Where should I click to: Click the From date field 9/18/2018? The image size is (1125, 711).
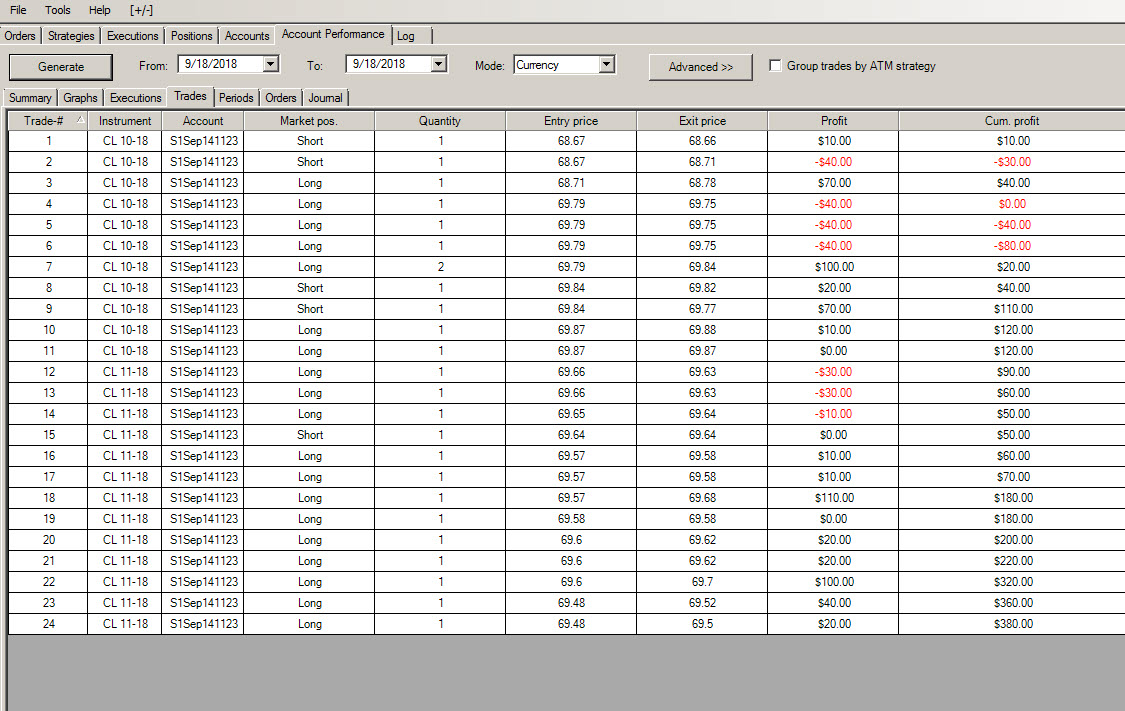tap(221, 64)
